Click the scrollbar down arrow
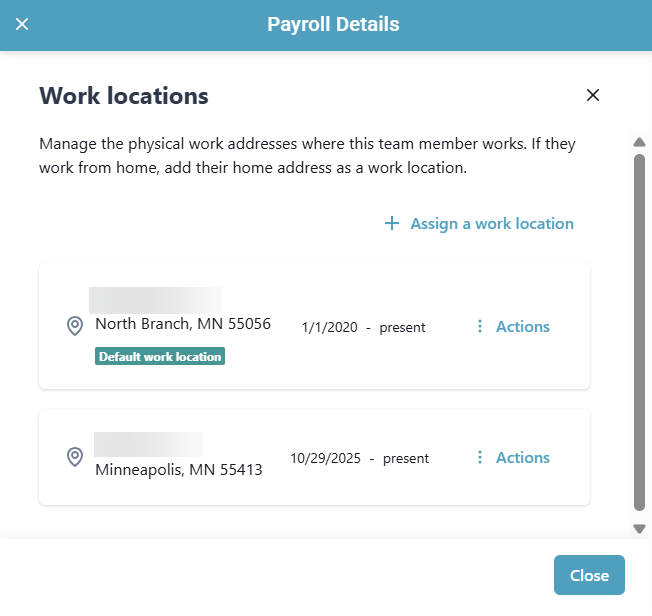 tap(639, 528)
